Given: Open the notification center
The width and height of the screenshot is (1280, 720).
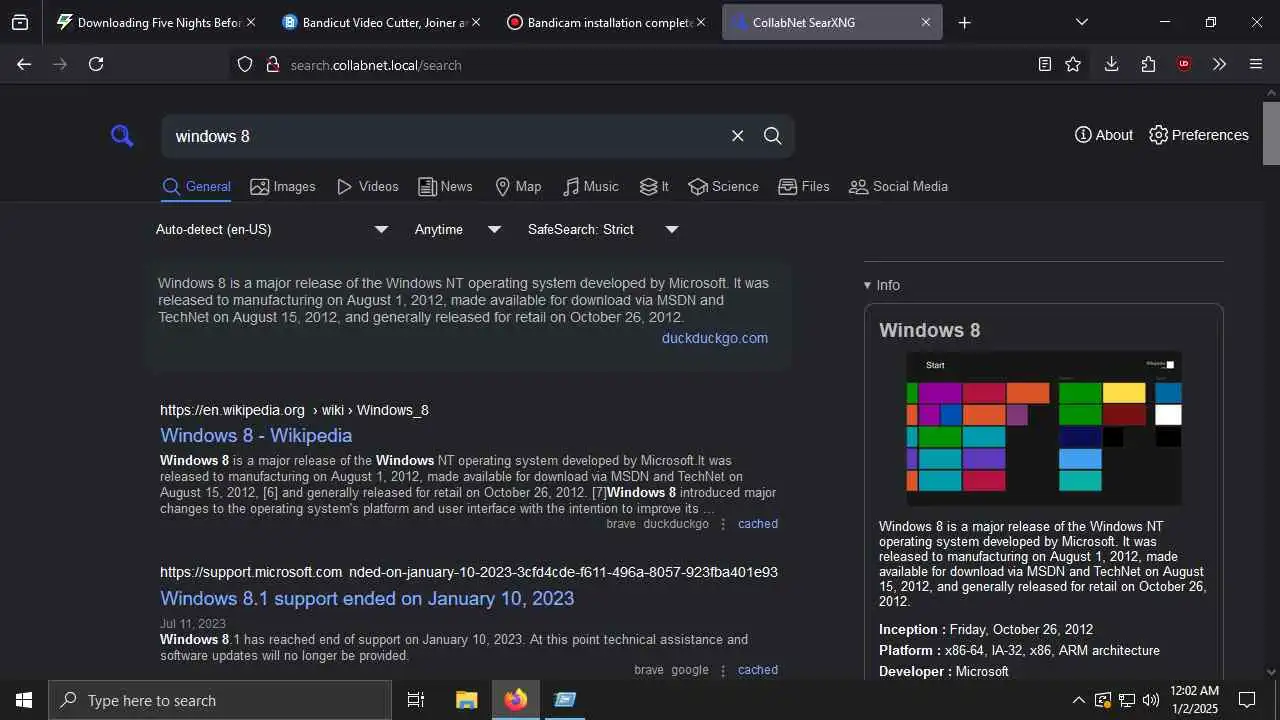Looking at the screenshot, I should coord(1247,700).
